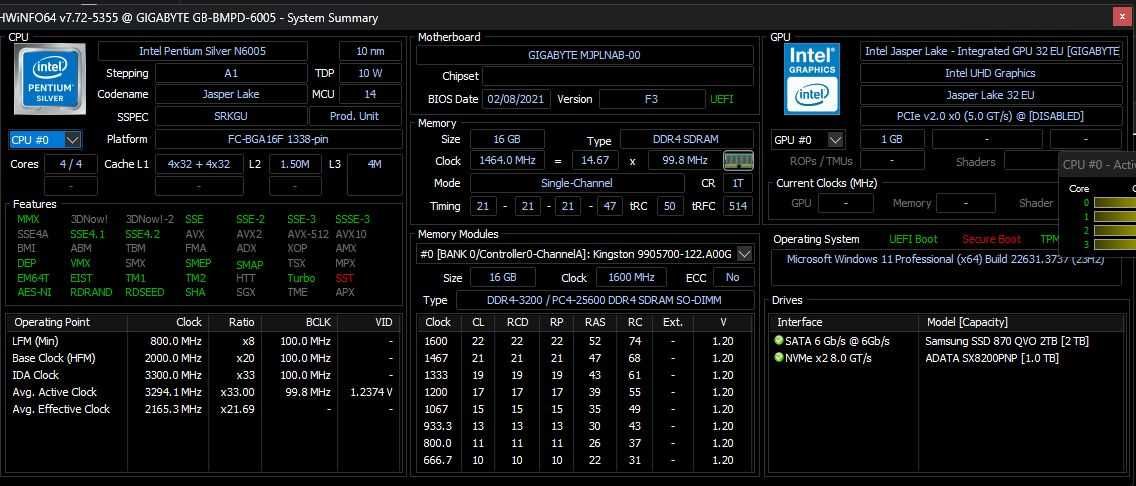This screenshot has width=1136, height=486.
Task: Click the green UEFI label next to BIOS version
Action: click(722, 99)
